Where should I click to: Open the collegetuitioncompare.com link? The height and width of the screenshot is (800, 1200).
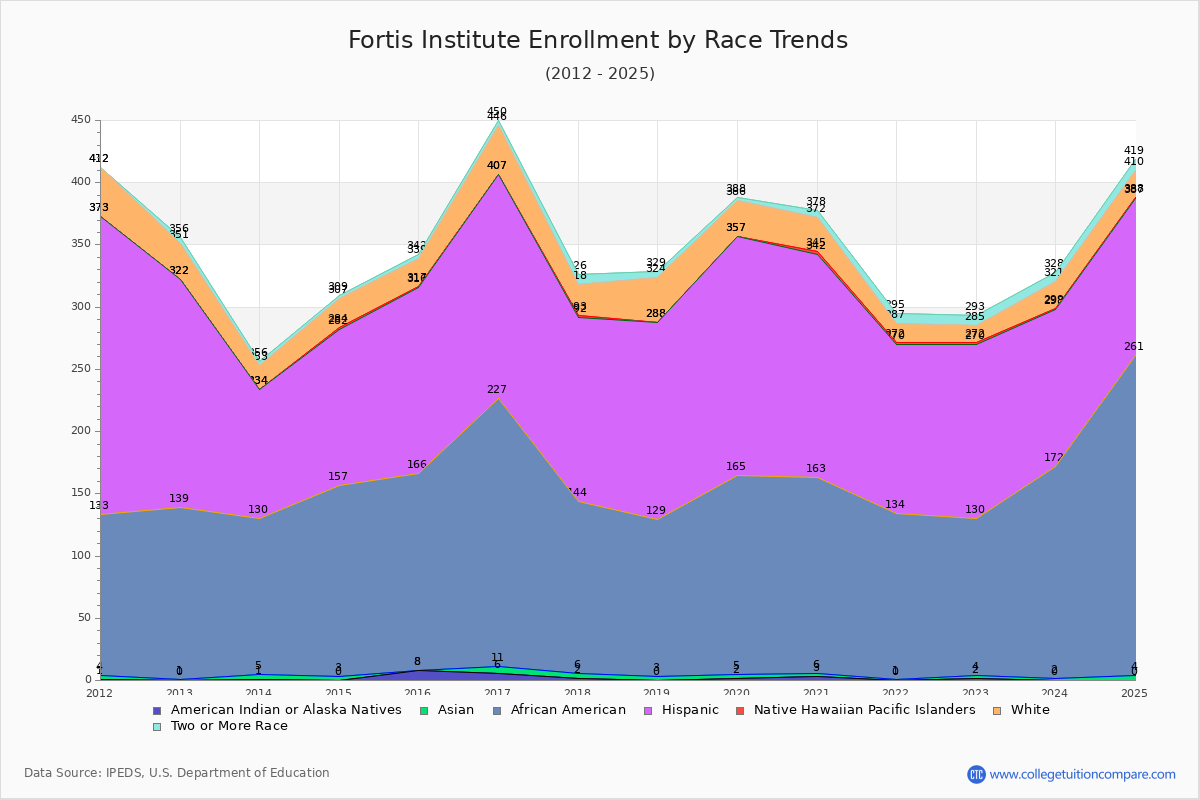1083,774
